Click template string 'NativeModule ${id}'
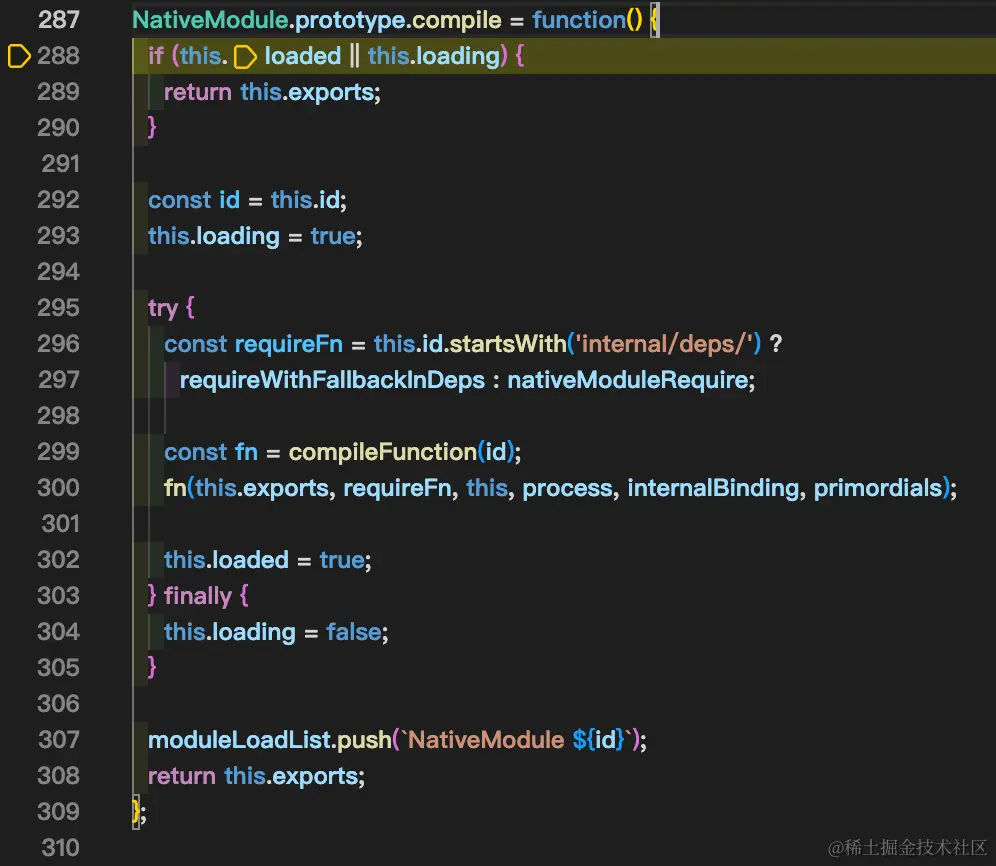This screenshot has width=996, height=866. click(516, 740)
